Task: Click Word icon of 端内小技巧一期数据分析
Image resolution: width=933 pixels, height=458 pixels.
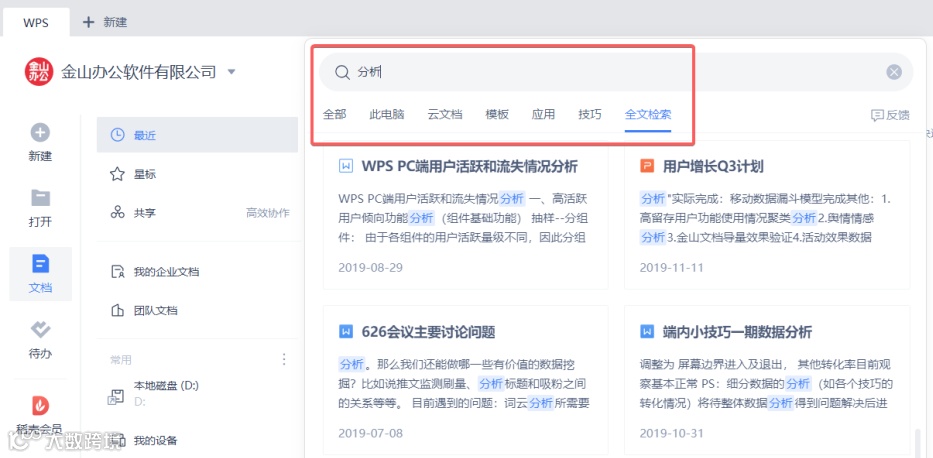Action: click(647, 331)
